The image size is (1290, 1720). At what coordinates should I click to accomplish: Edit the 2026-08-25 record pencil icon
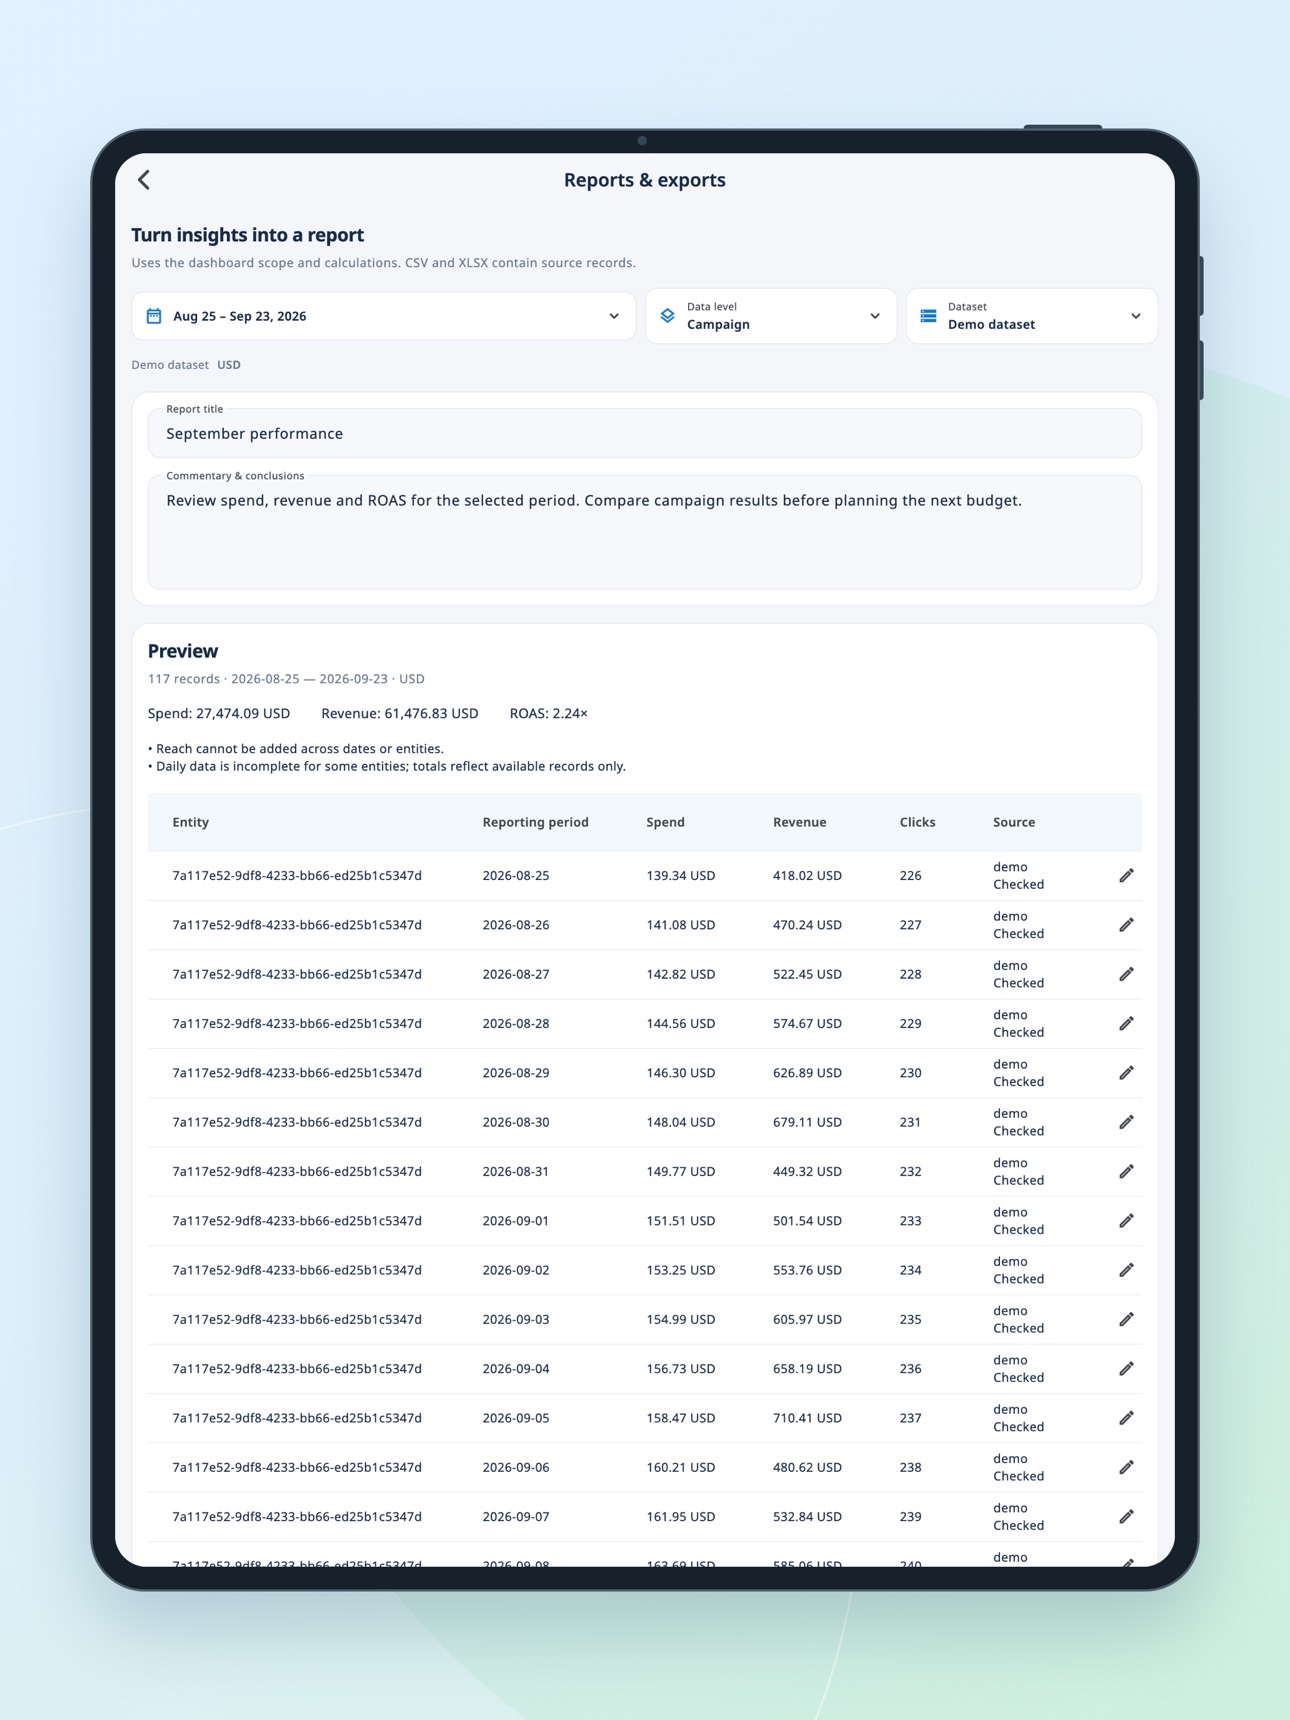(1126, 876)
